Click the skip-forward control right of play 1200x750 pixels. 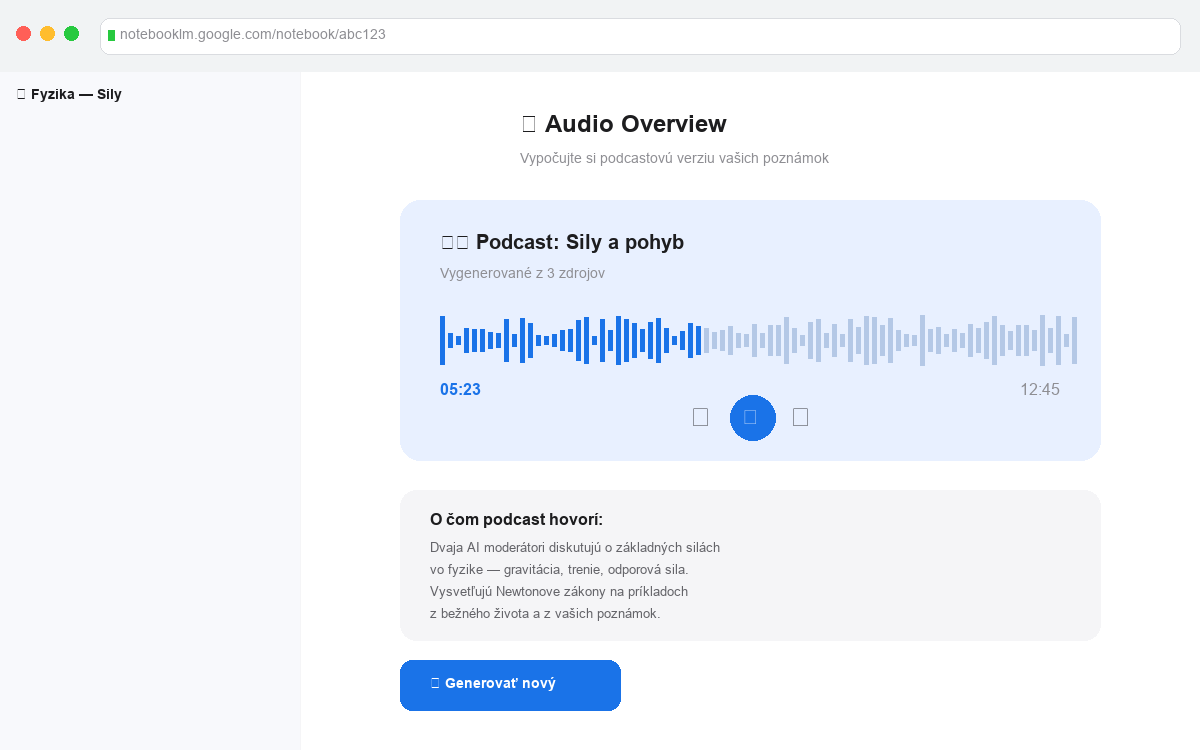(800, 417)
